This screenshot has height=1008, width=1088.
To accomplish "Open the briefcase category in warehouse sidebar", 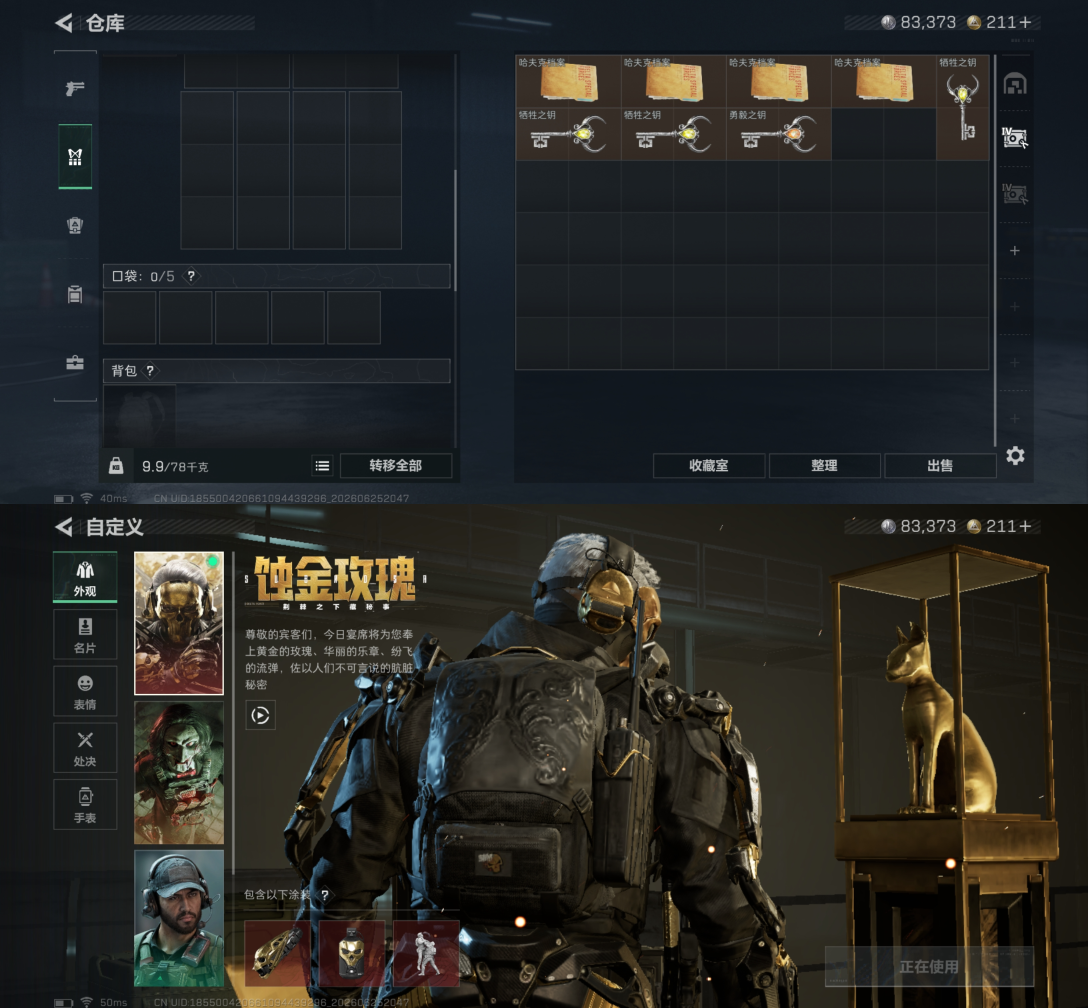I will [75, 362].
